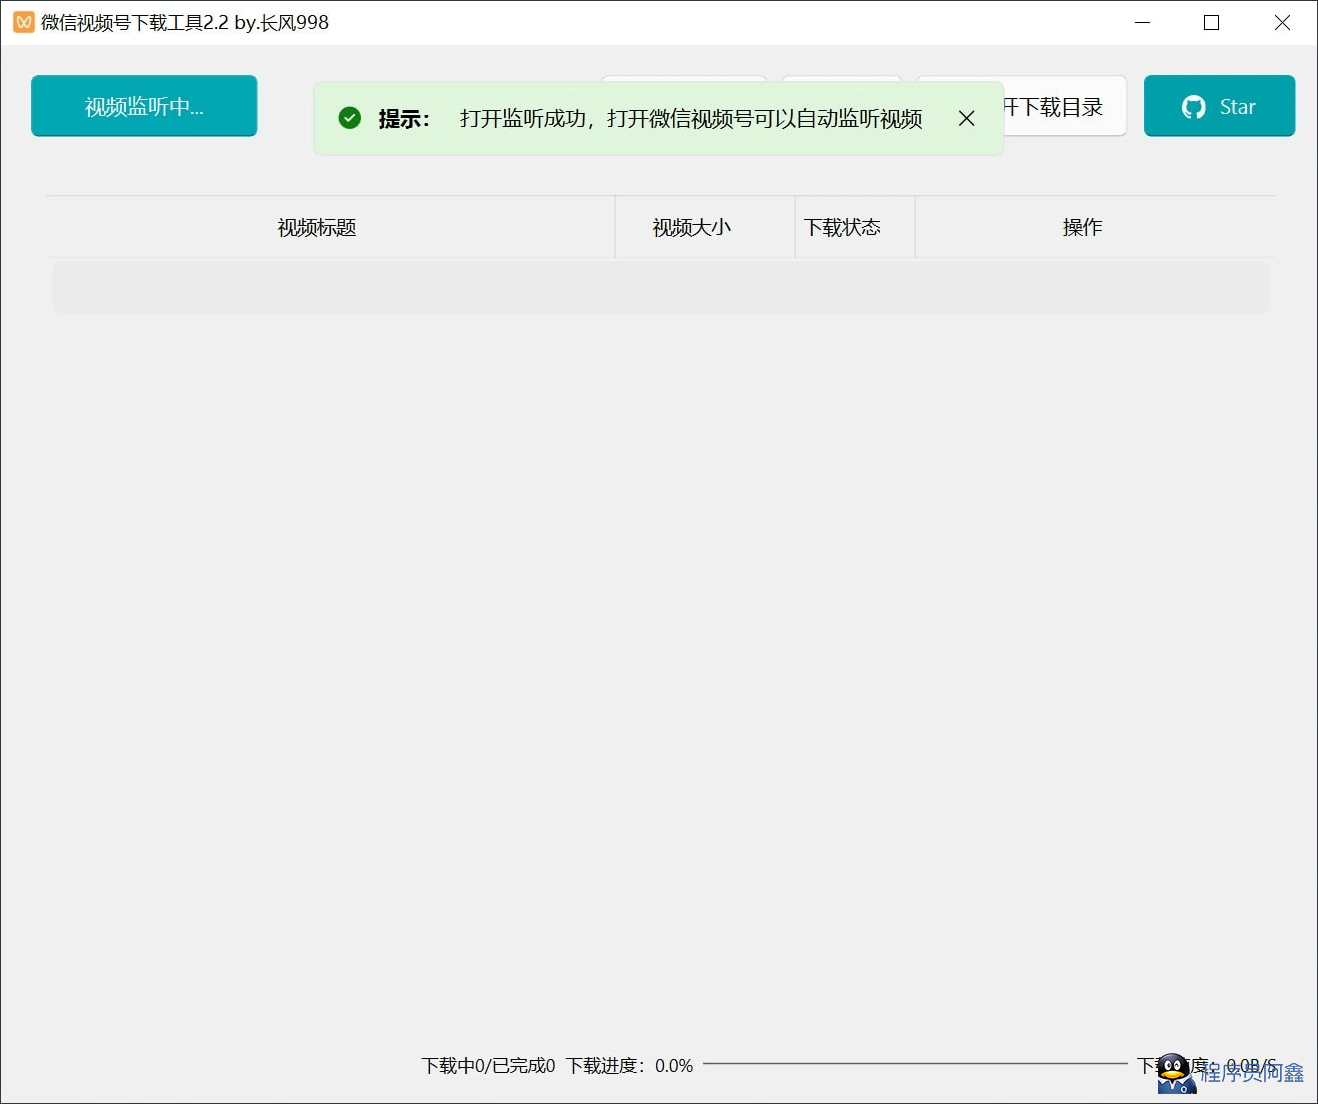The height and width of the screenshot is (1104, 1318).
Task: Dismiss the 提示 notification with its X
Action: click(966, 119)
